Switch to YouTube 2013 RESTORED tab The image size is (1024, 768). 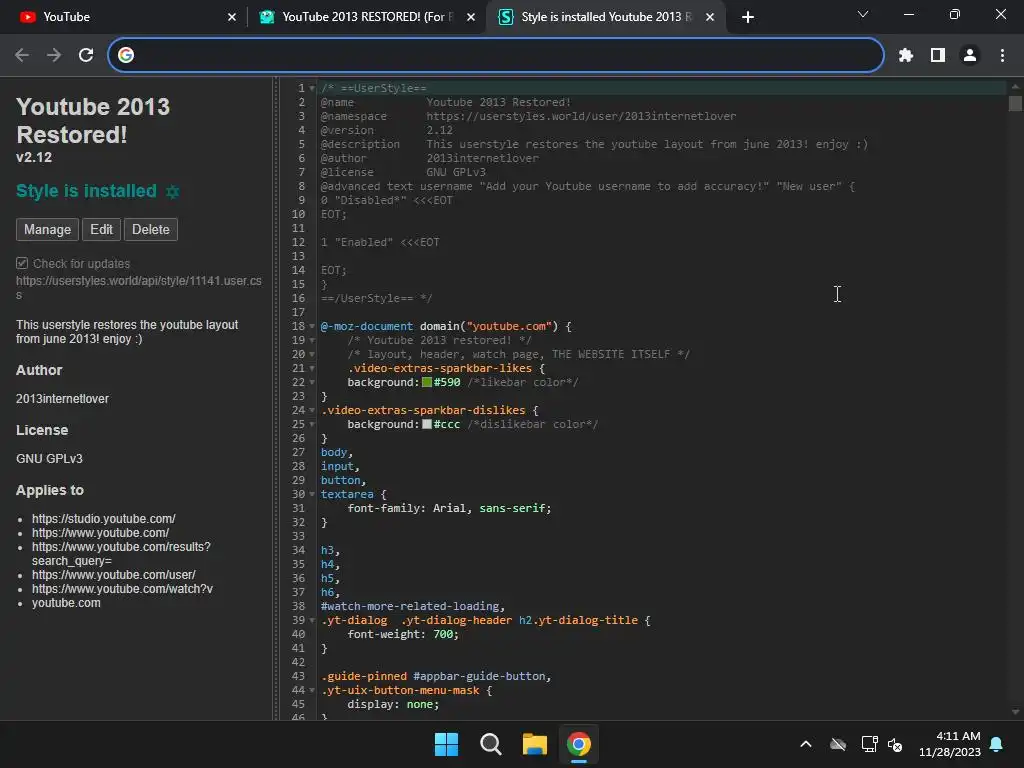(x=366, y=17)
